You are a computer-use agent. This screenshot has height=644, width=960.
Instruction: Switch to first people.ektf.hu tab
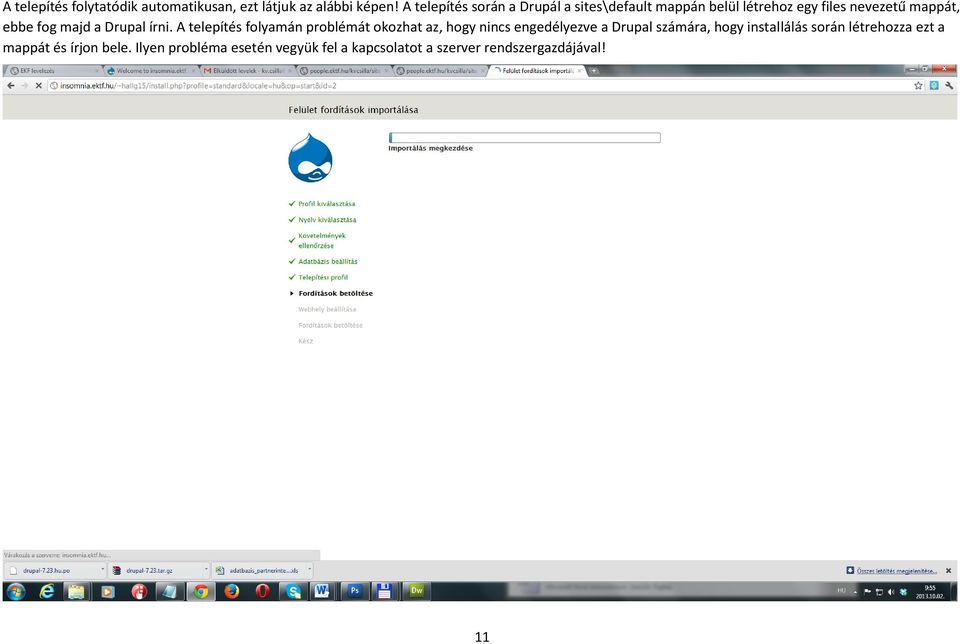coord(345,71)
